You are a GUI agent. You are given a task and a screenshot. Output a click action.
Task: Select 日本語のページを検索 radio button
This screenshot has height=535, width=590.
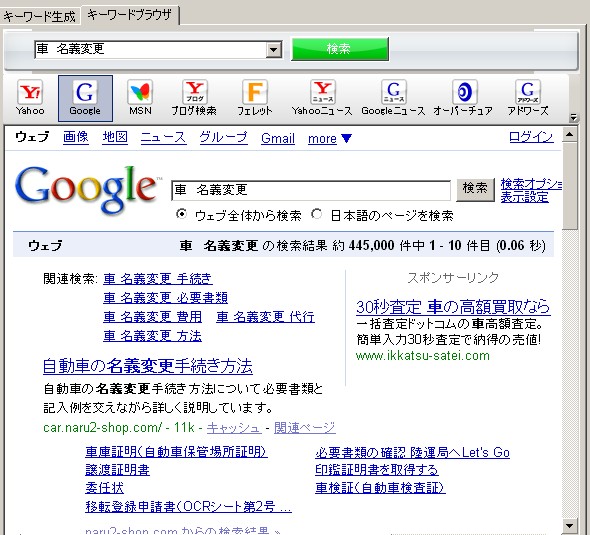coord(317,214)
